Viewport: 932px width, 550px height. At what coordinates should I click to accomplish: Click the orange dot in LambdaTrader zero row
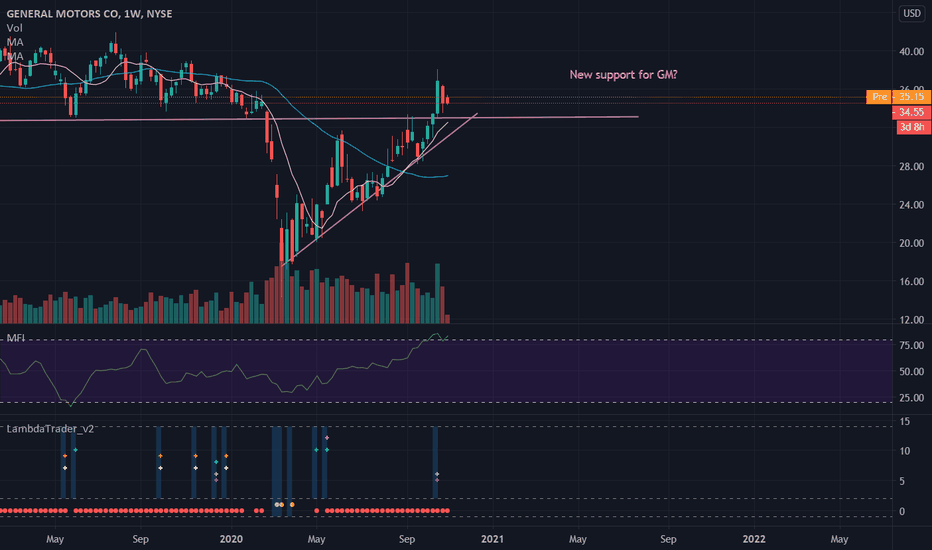292,505
